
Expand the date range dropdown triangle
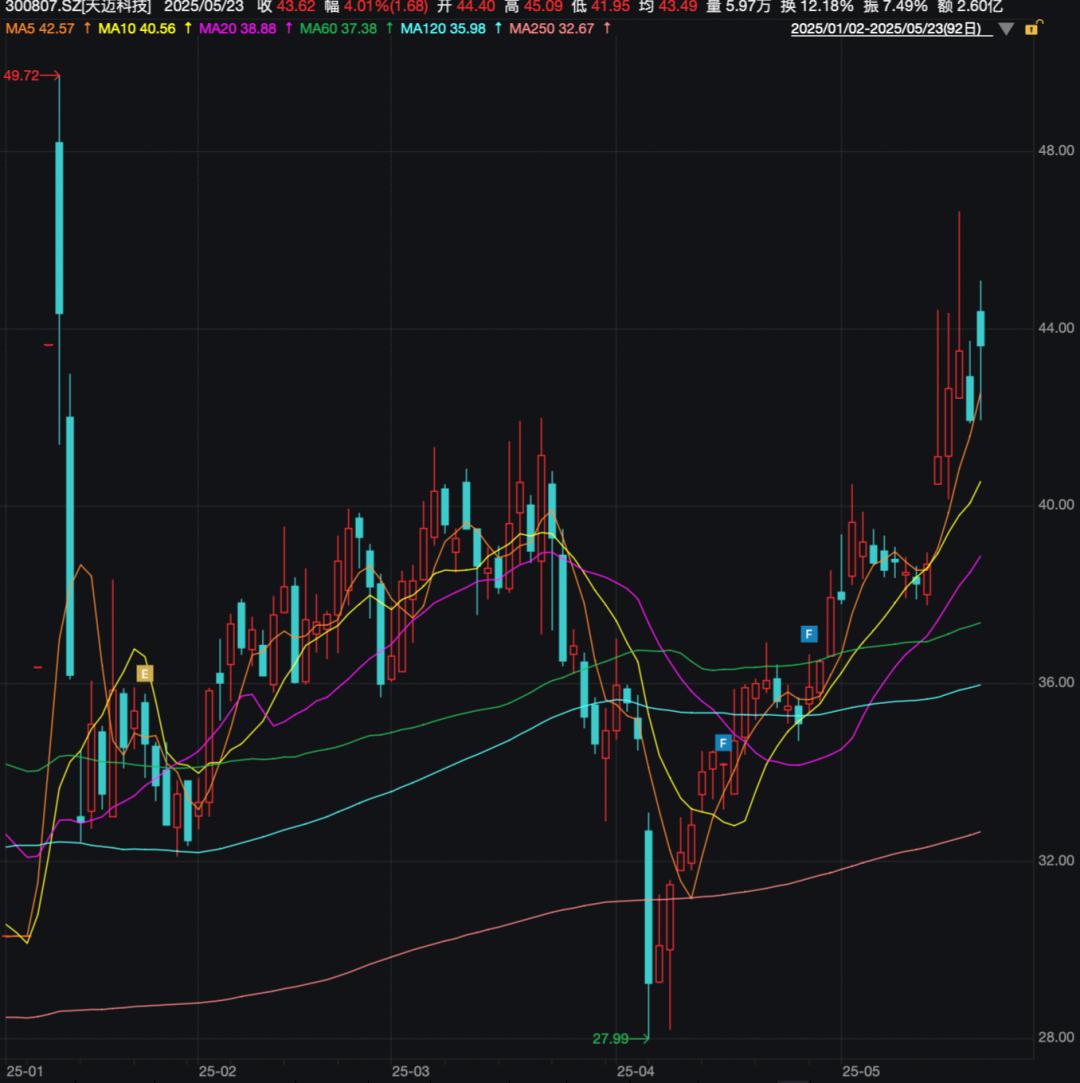click(x=1006, y=29)
